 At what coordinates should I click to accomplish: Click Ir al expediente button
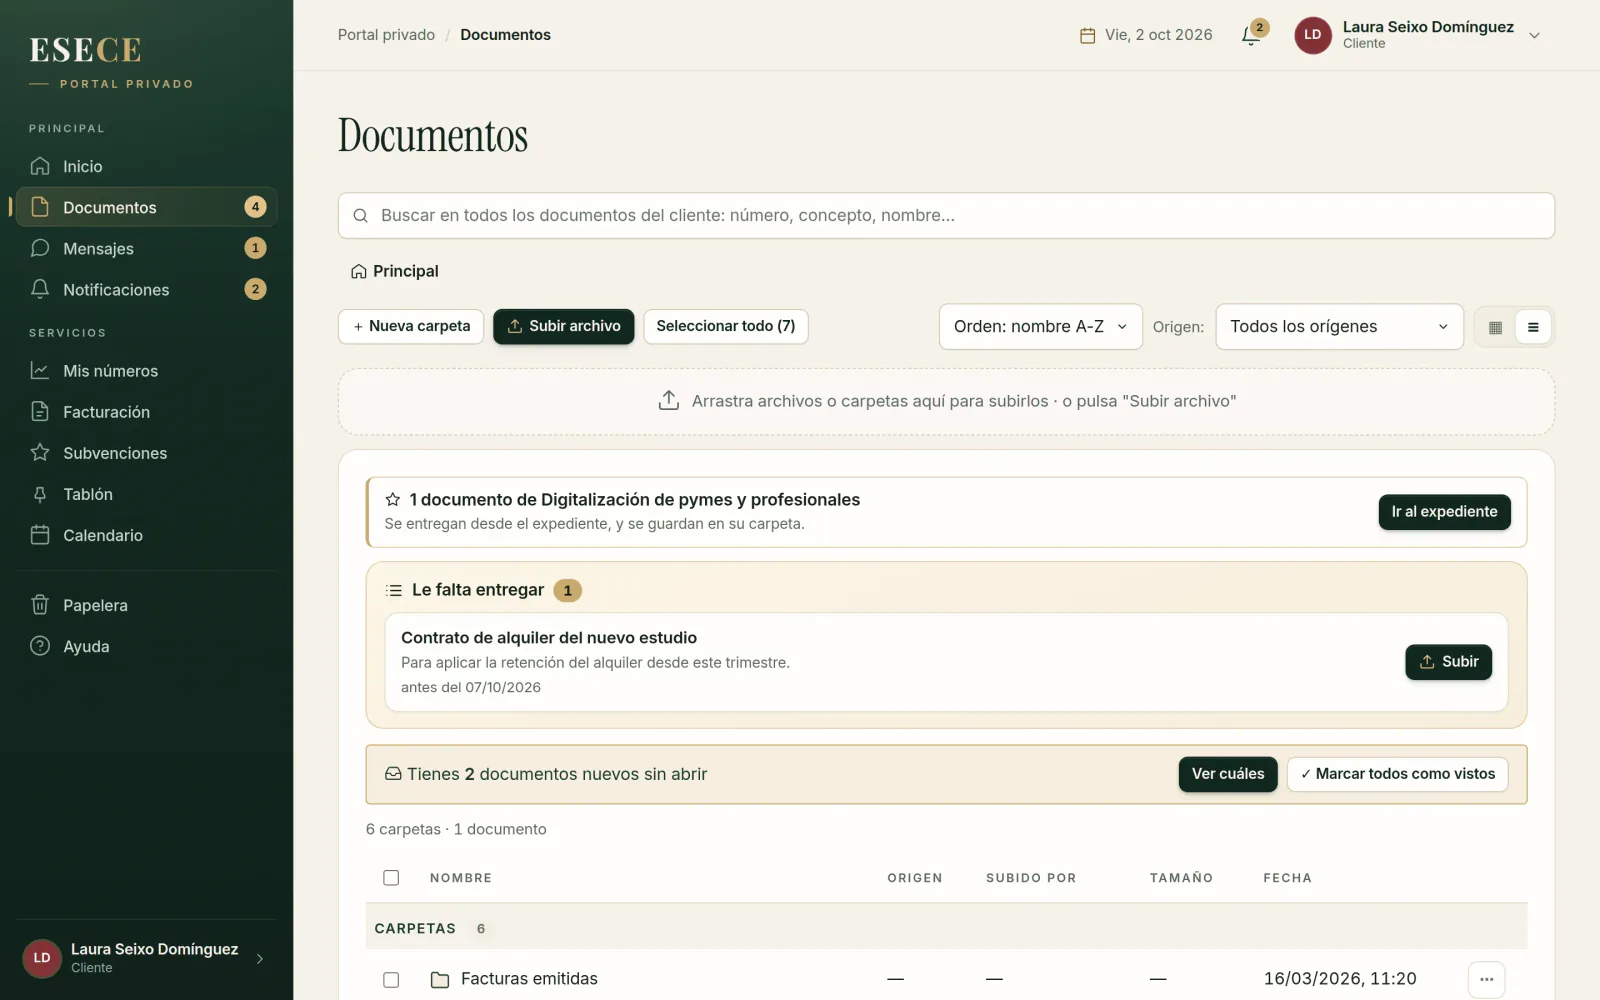tap(1444, 512)
